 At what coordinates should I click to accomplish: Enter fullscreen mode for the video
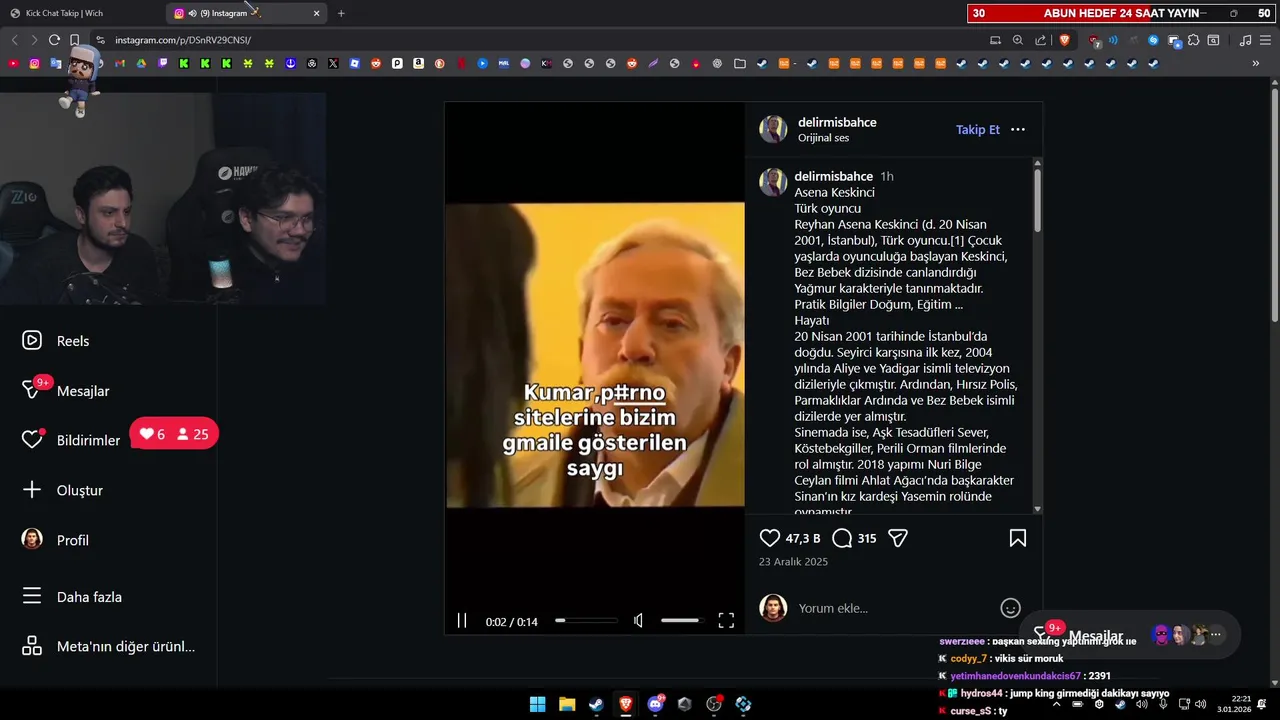point(726,621)
